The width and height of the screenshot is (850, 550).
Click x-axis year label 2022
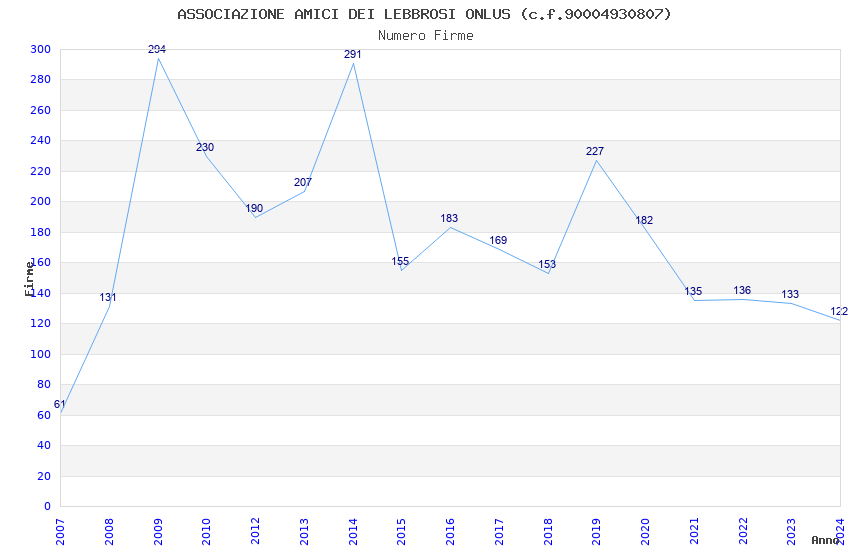743,532
